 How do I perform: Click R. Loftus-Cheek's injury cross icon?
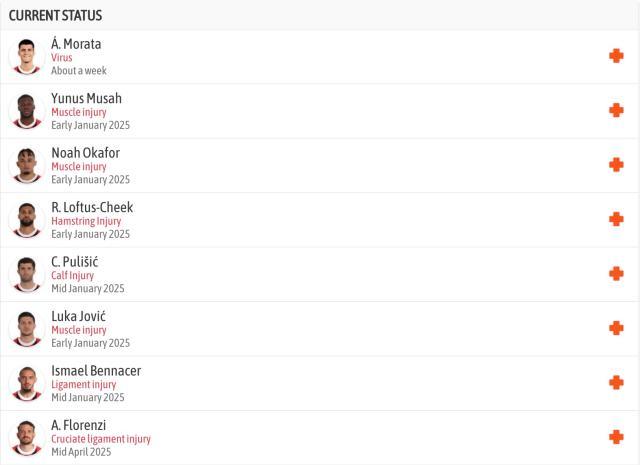(x=616, y=219)
